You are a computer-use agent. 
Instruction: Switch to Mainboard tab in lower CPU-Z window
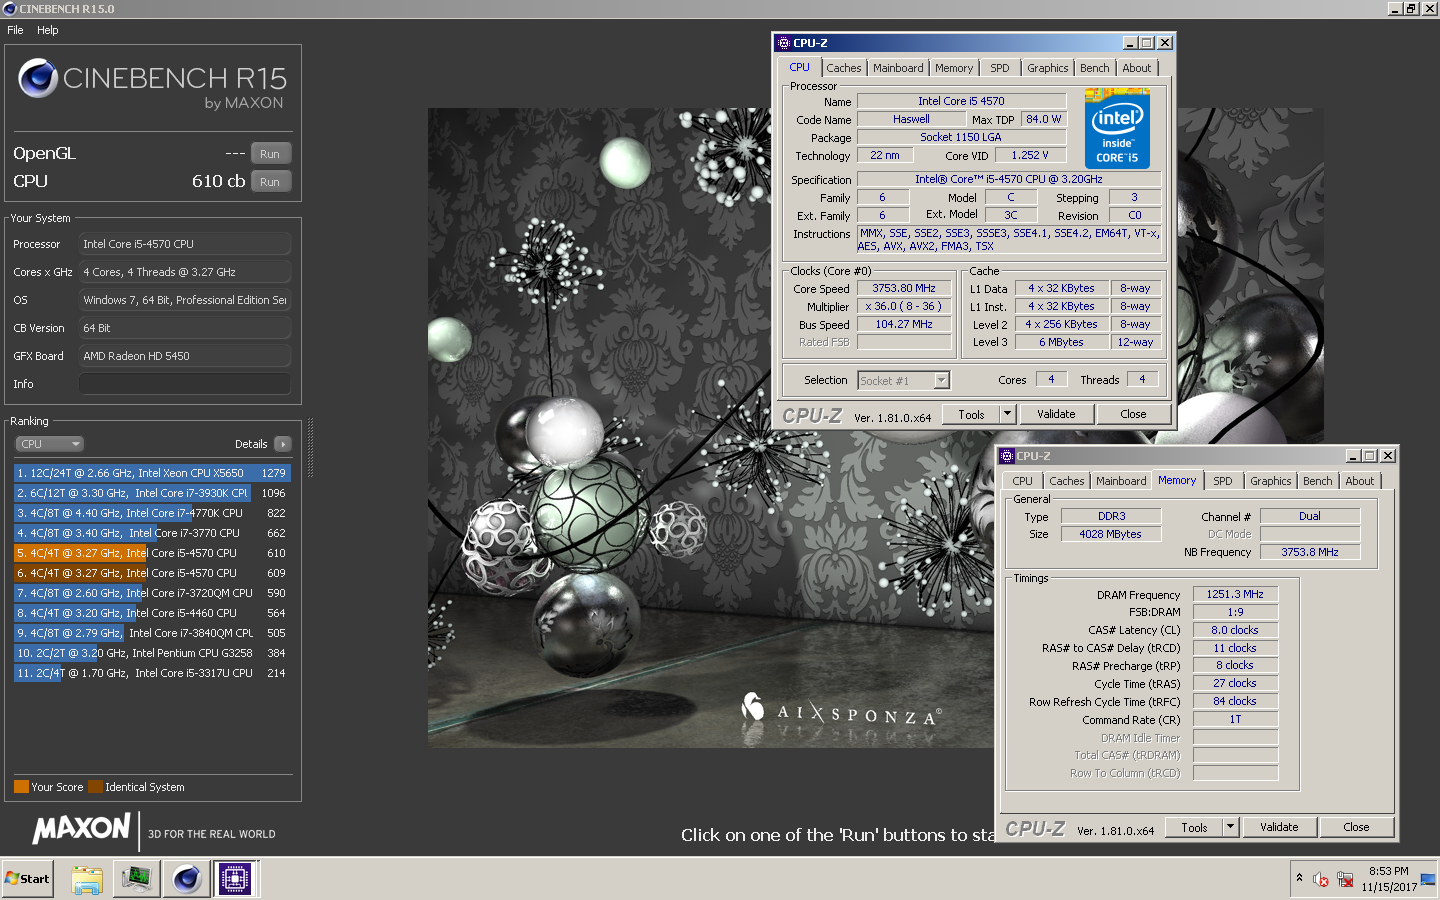1121,481
